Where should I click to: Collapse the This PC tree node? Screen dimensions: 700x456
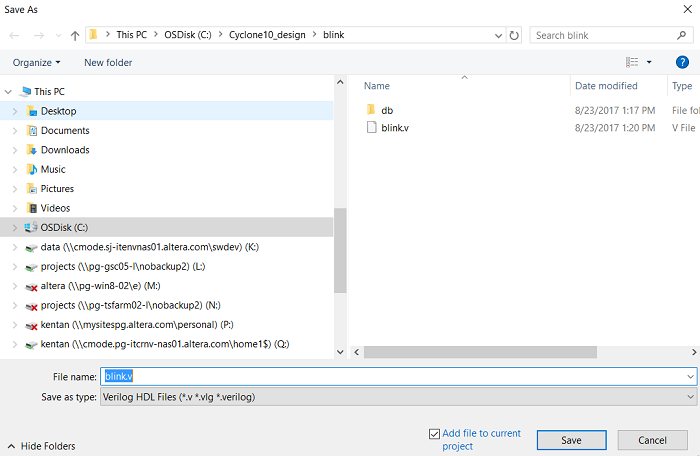8,92
